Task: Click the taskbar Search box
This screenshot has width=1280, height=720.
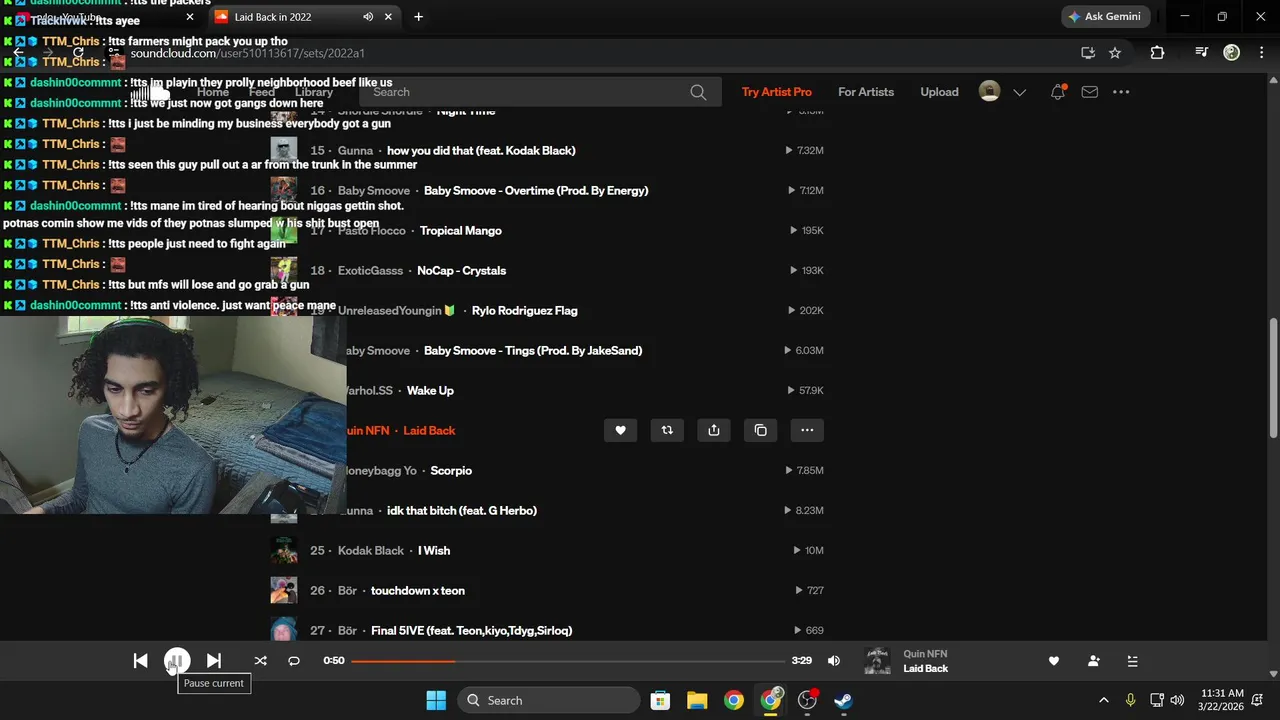Action: (x=550, y=700)
